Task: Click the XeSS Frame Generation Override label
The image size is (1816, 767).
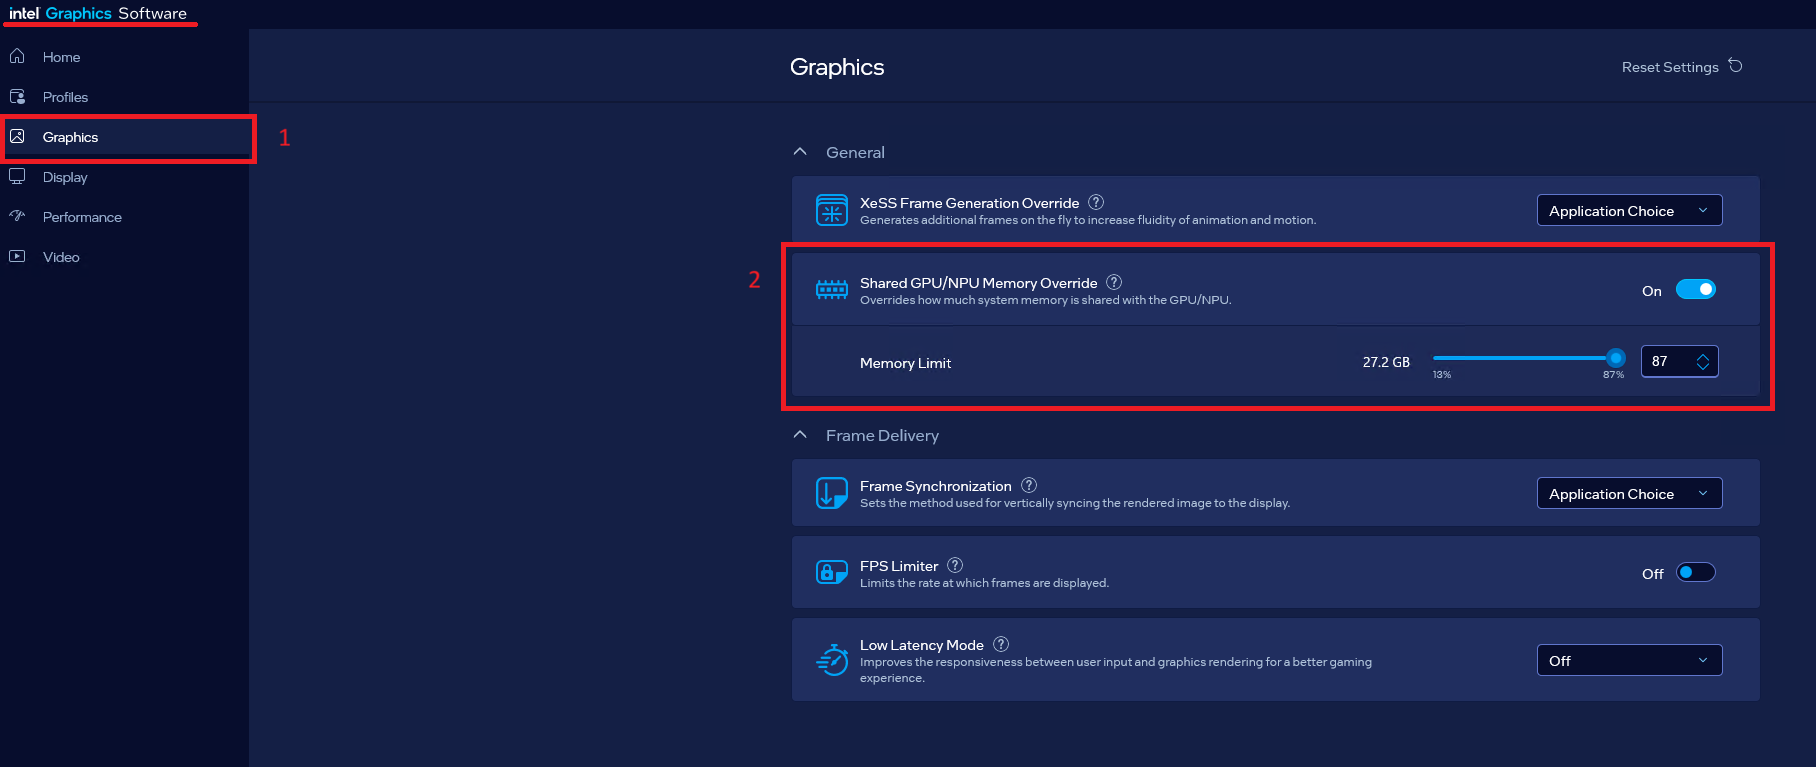Action: coord(969,203)
